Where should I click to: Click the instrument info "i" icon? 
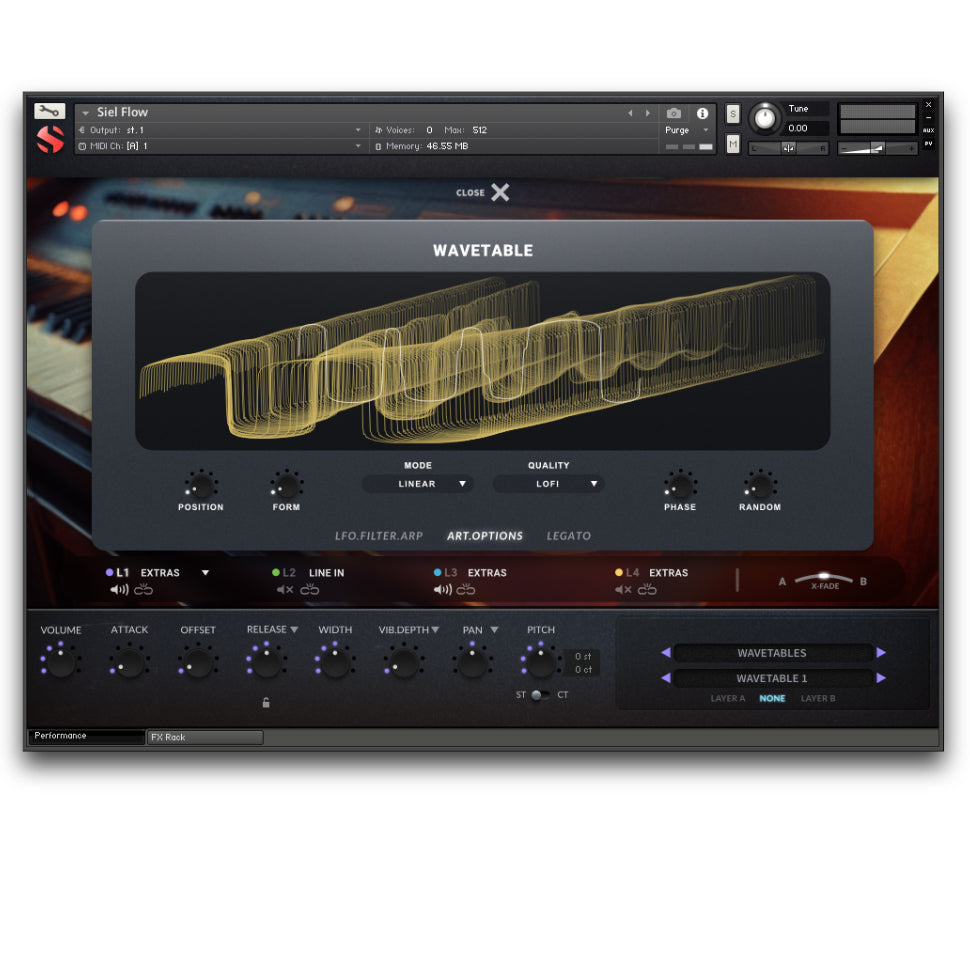click(703, 114)
